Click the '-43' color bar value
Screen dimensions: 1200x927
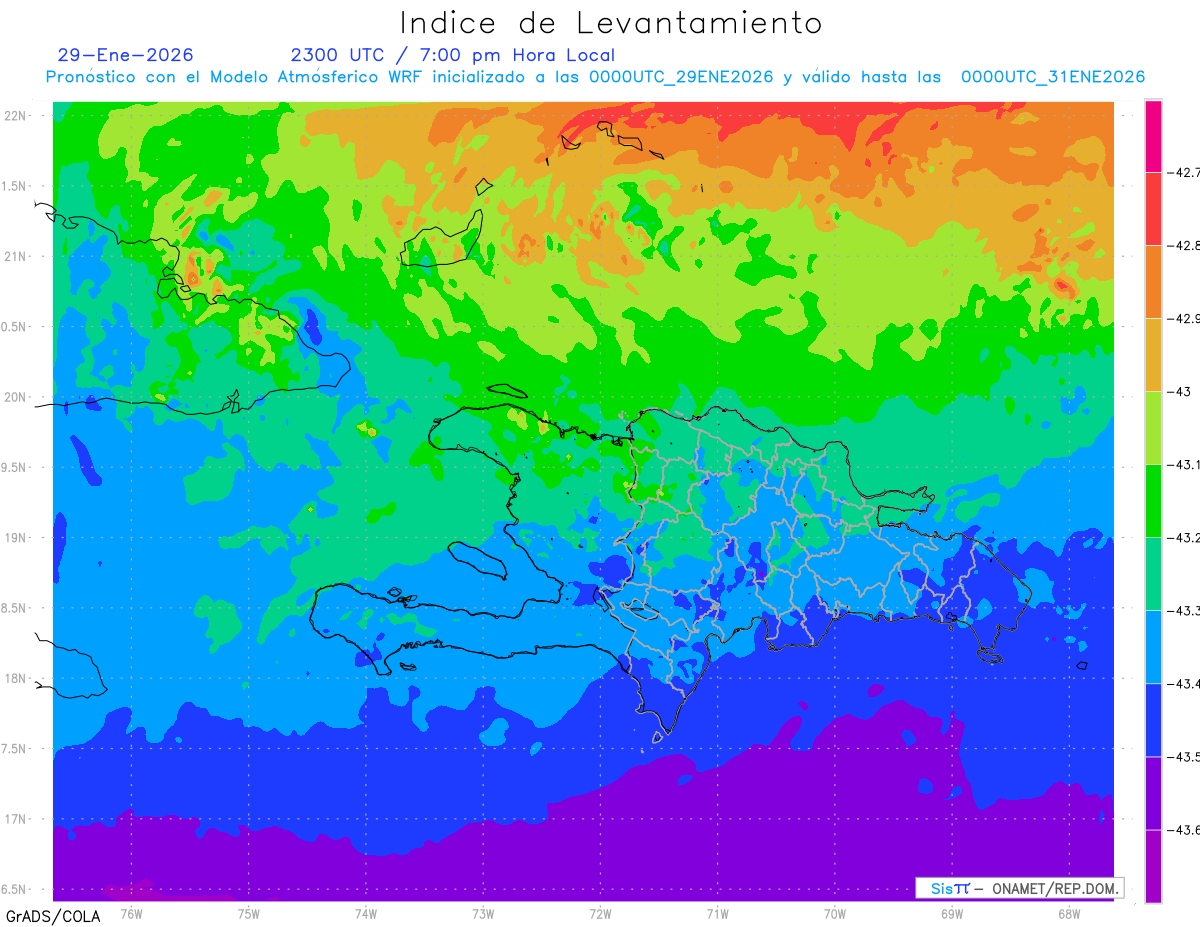1180,391
